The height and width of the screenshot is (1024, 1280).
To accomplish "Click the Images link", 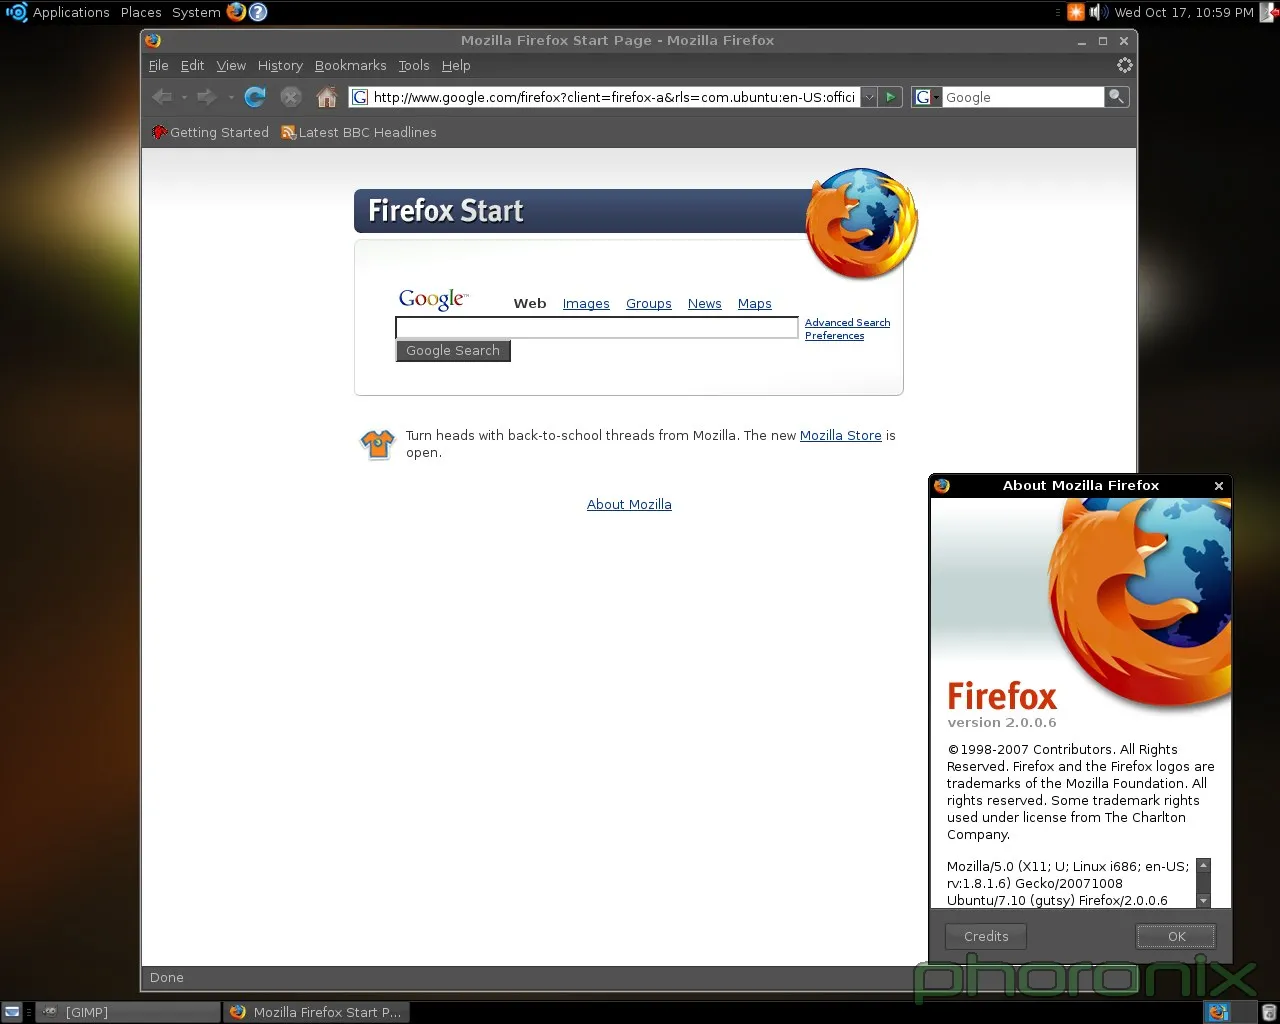I will coord(586,303).
